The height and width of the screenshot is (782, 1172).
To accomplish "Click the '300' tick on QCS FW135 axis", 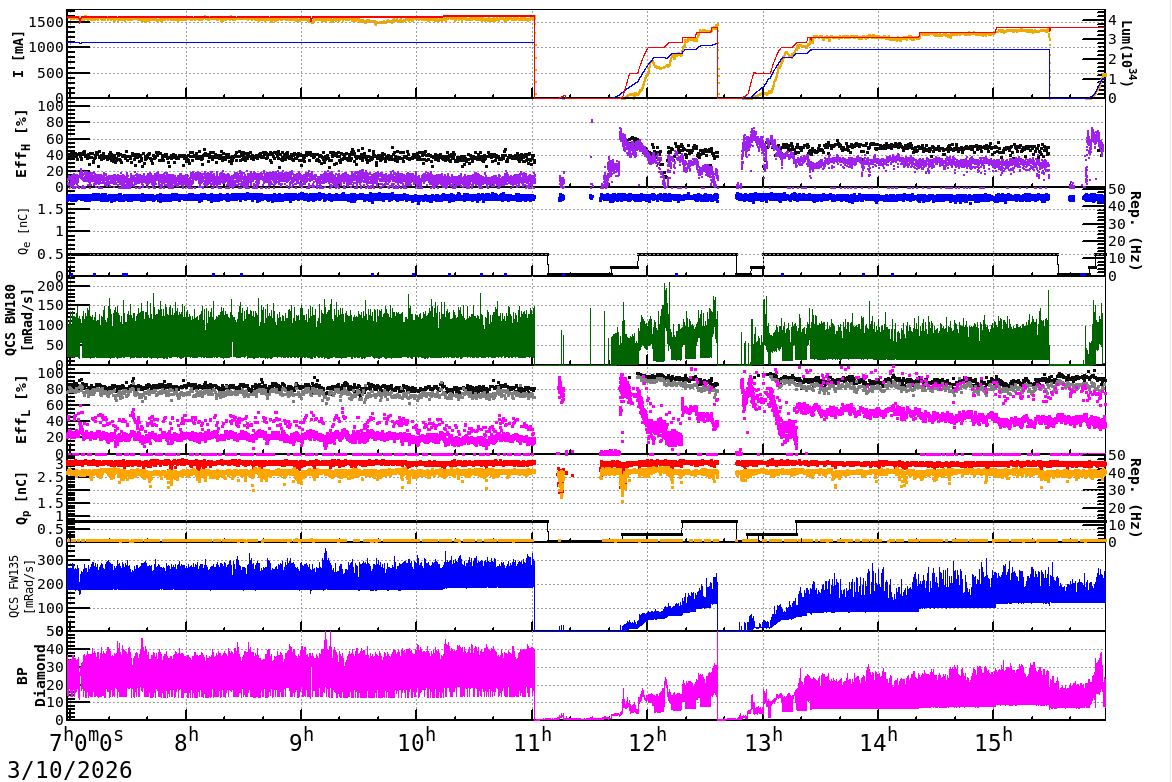I will [x=51, y=560].
